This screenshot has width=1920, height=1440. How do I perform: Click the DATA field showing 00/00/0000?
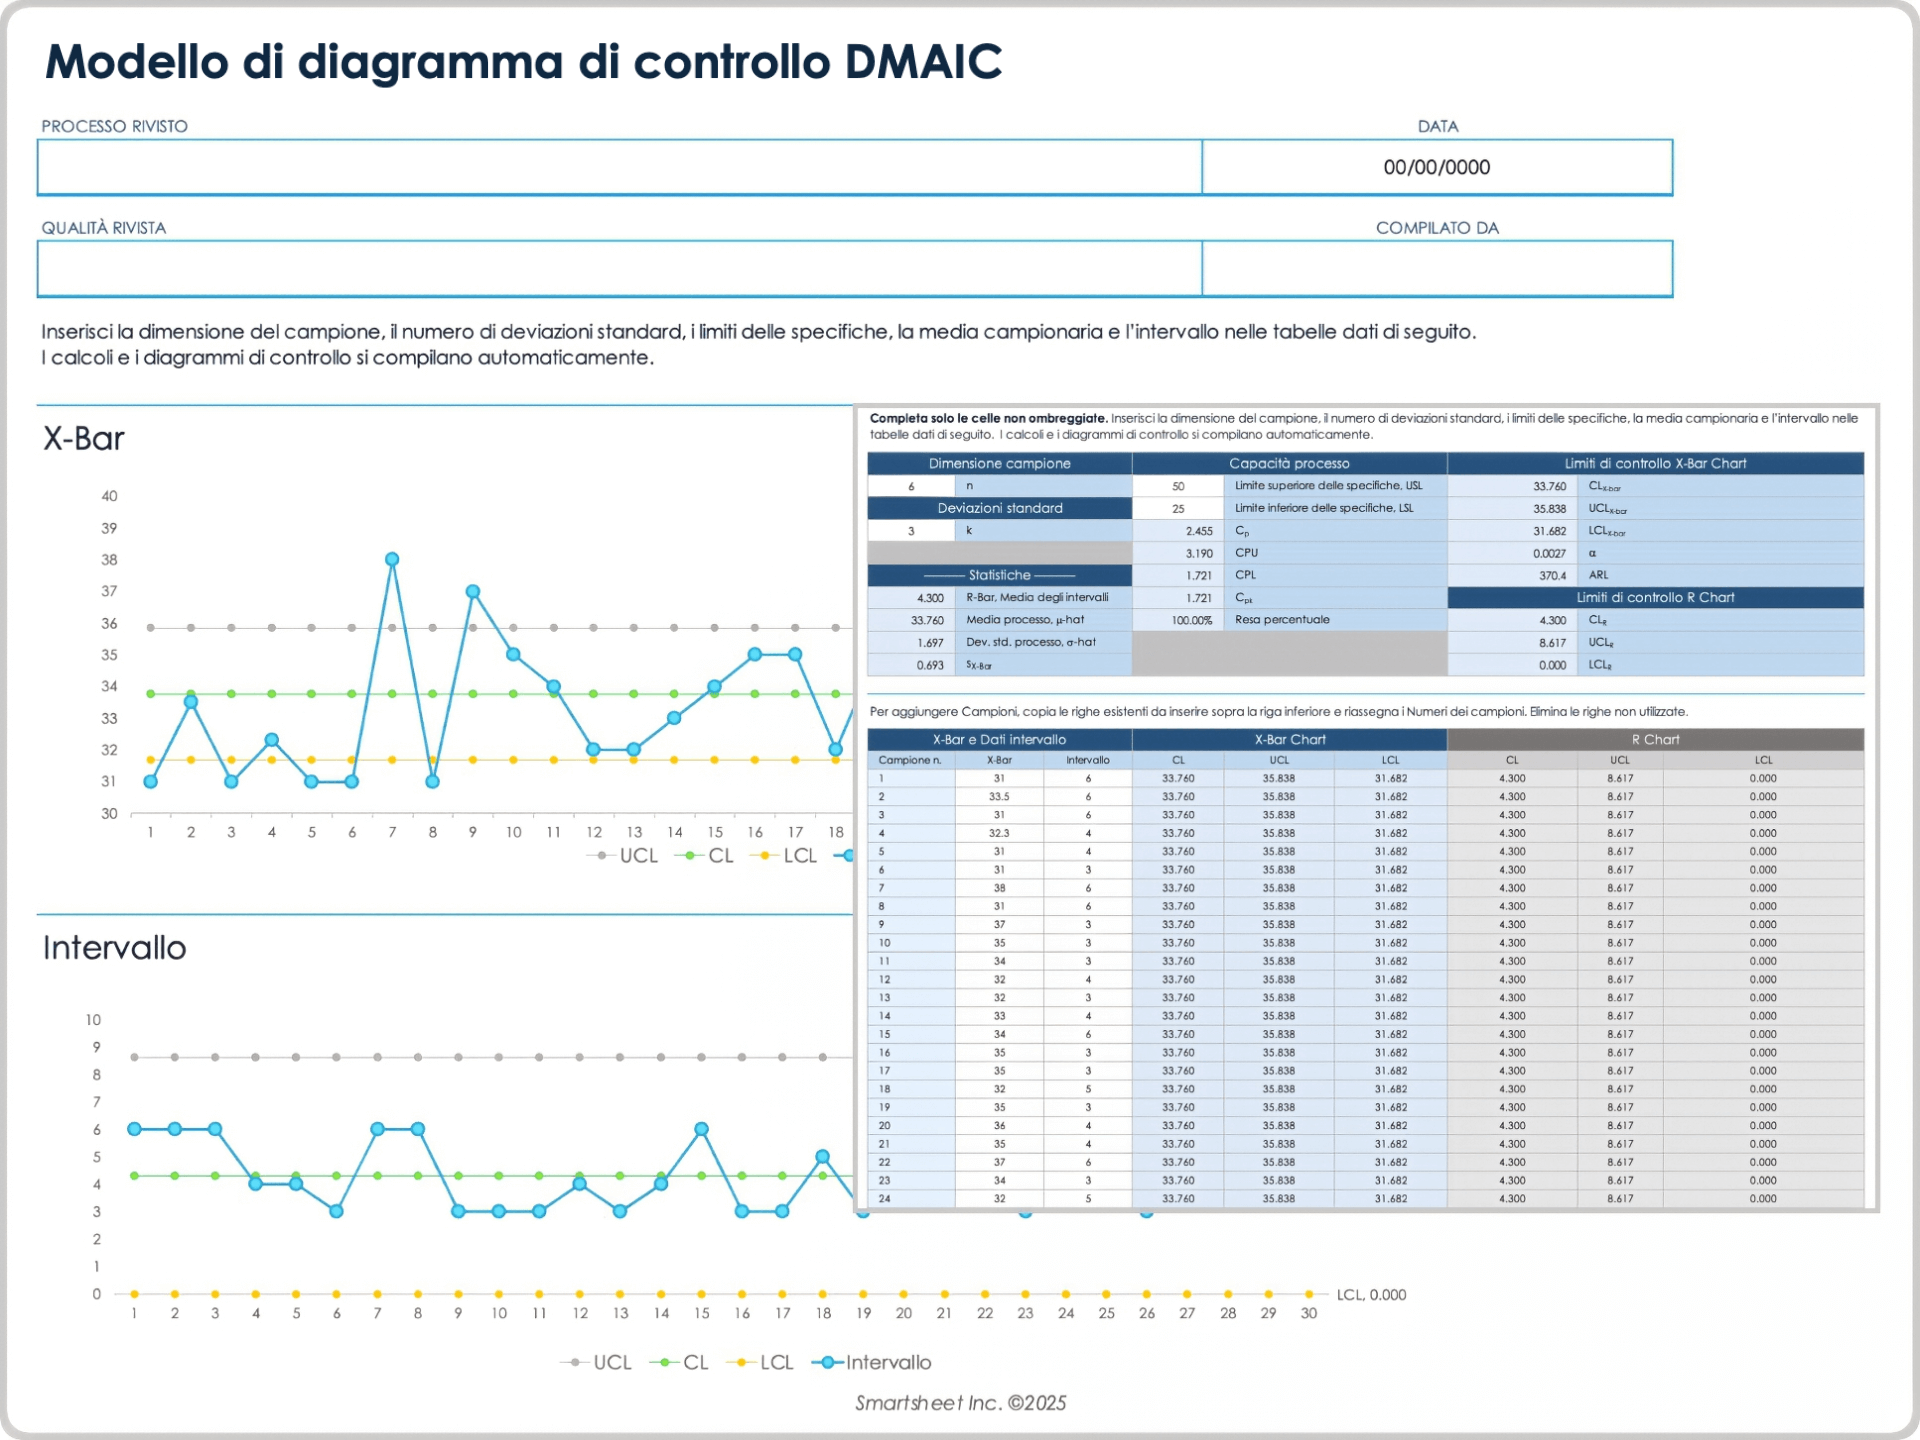(1437, 167)
